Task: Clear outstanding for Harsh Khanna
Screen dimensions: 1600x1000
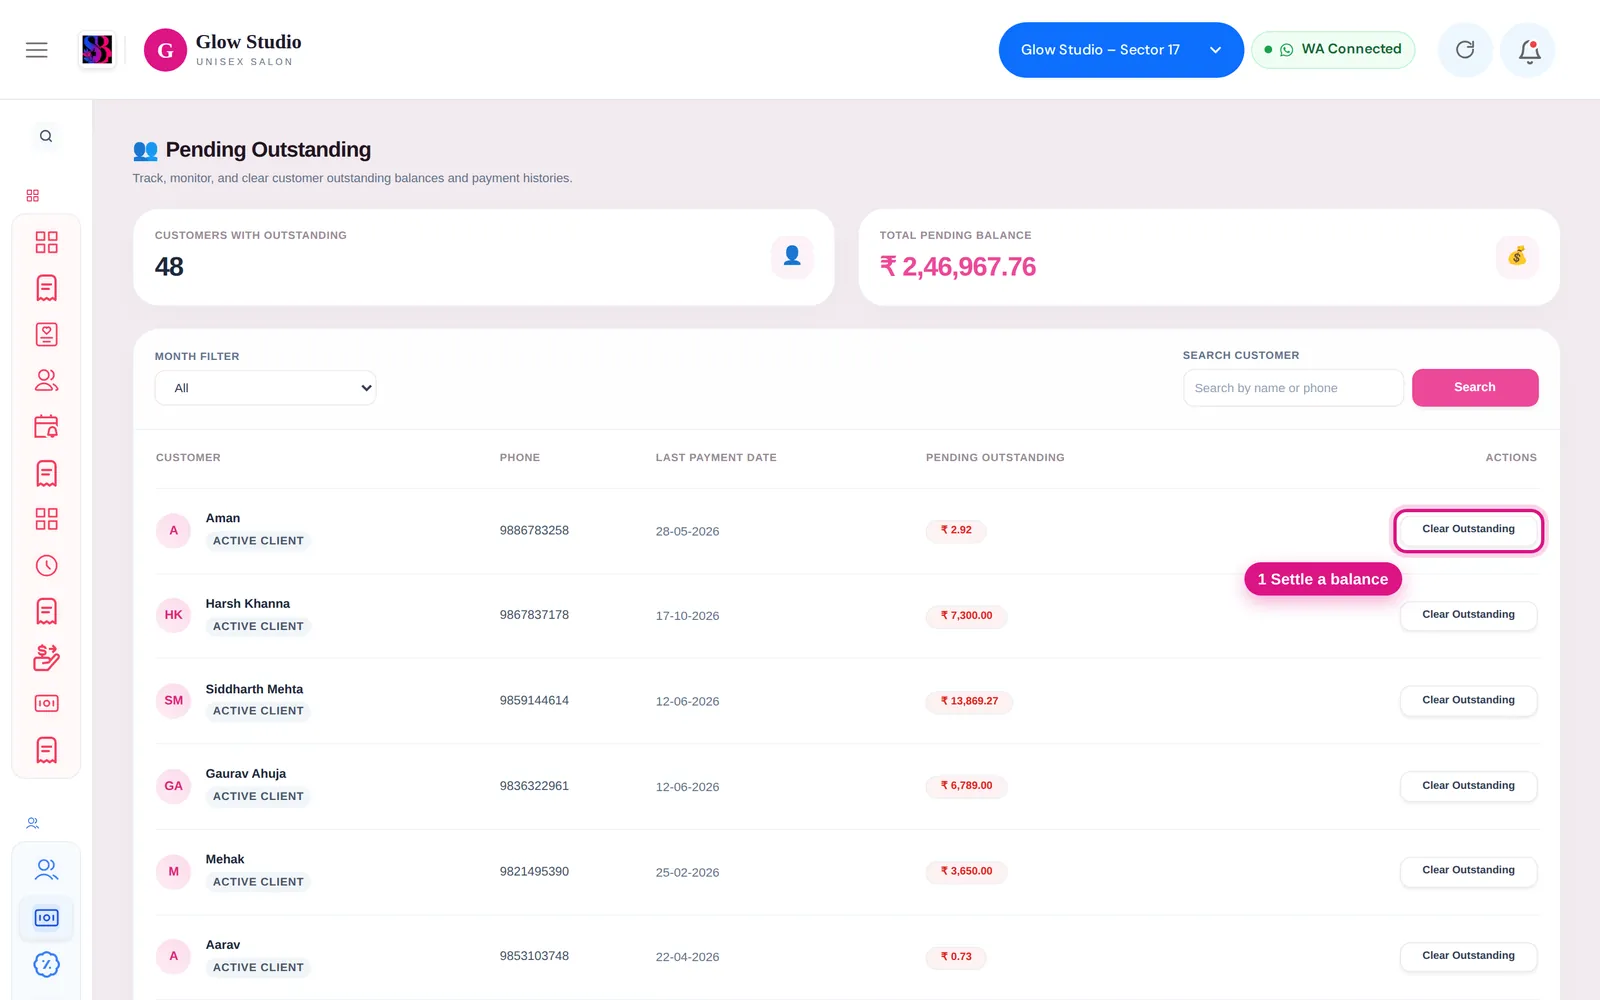Action: click(1468, 615)
